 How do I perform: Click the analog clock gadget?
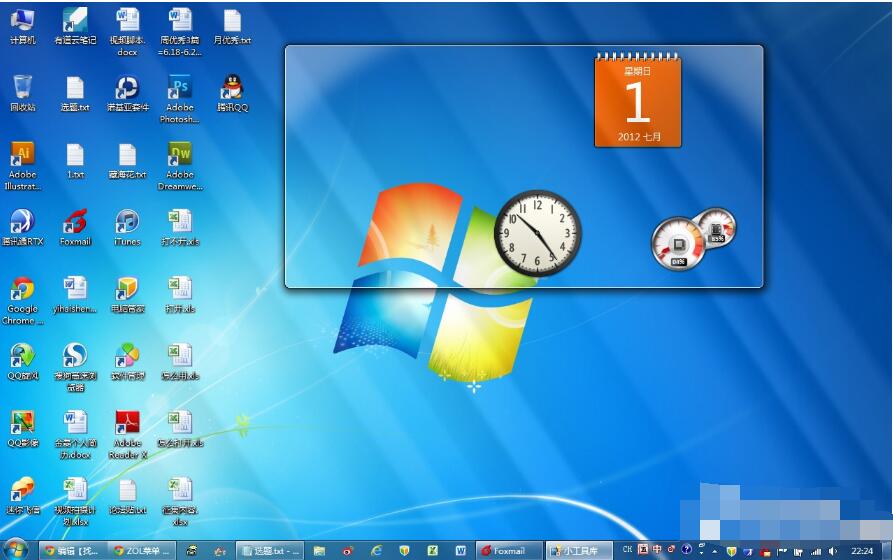coord(538,233)
